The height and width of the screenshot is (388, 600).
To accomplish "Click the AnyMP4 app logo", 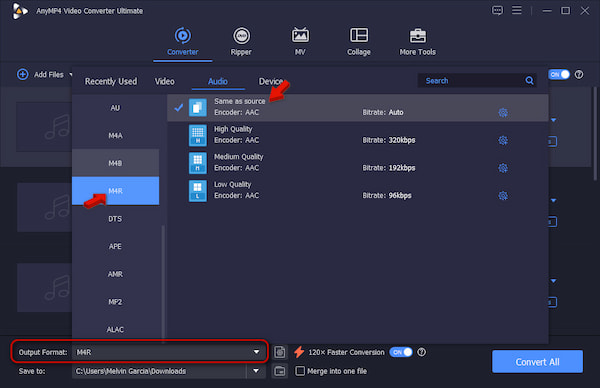I will point(19,11).
